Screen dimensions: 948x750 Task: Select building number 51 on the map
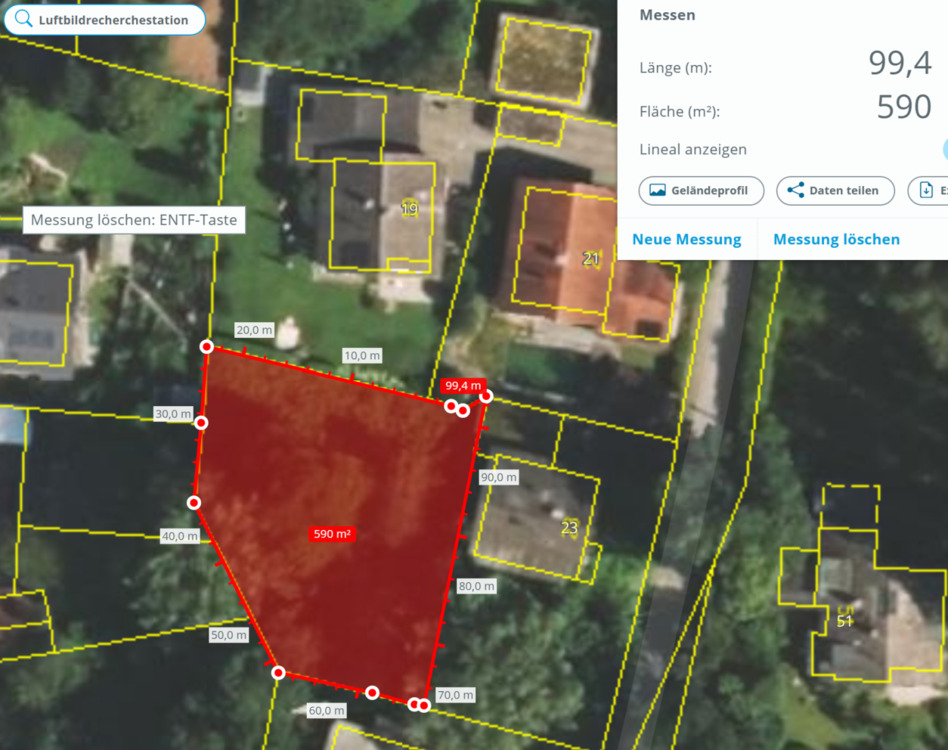[x=845, y=622]
